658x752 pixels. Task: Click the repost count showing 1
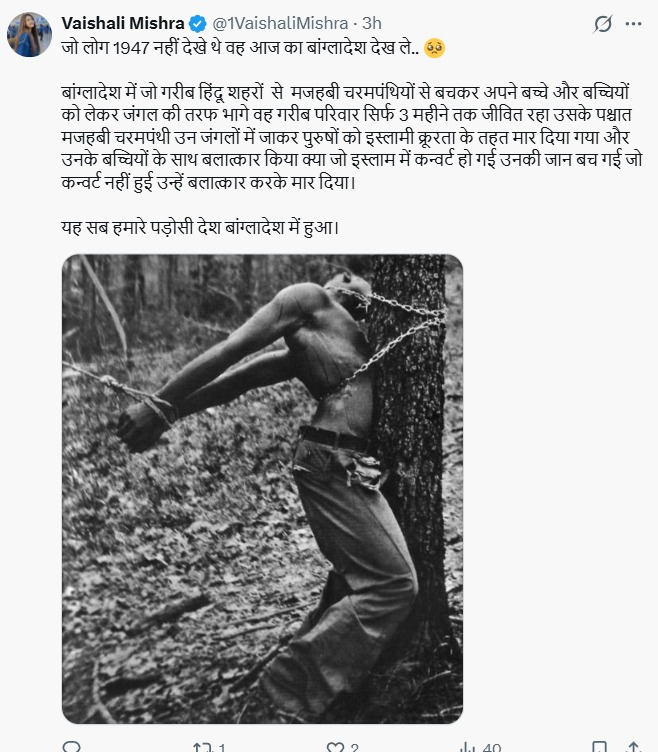pyautogui.click(x=222, y=748)
